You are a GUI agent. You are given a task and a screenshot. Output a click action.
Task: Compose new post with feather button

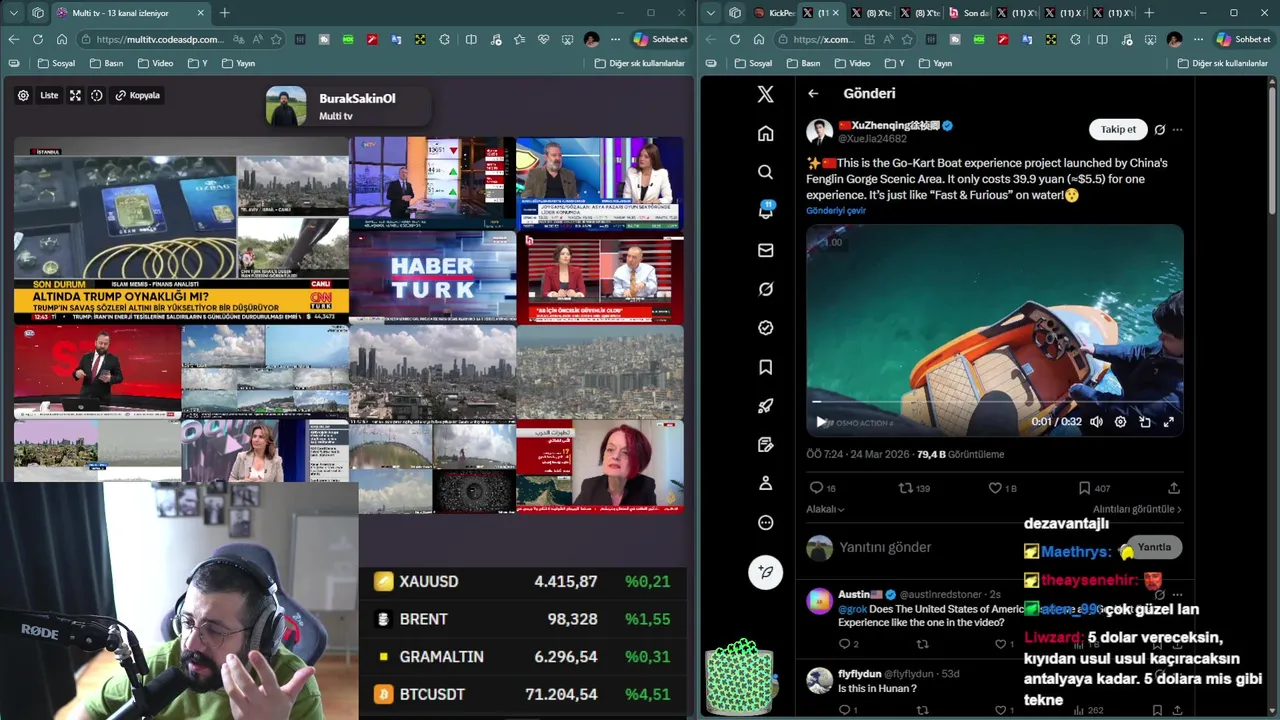pos(765,572)
